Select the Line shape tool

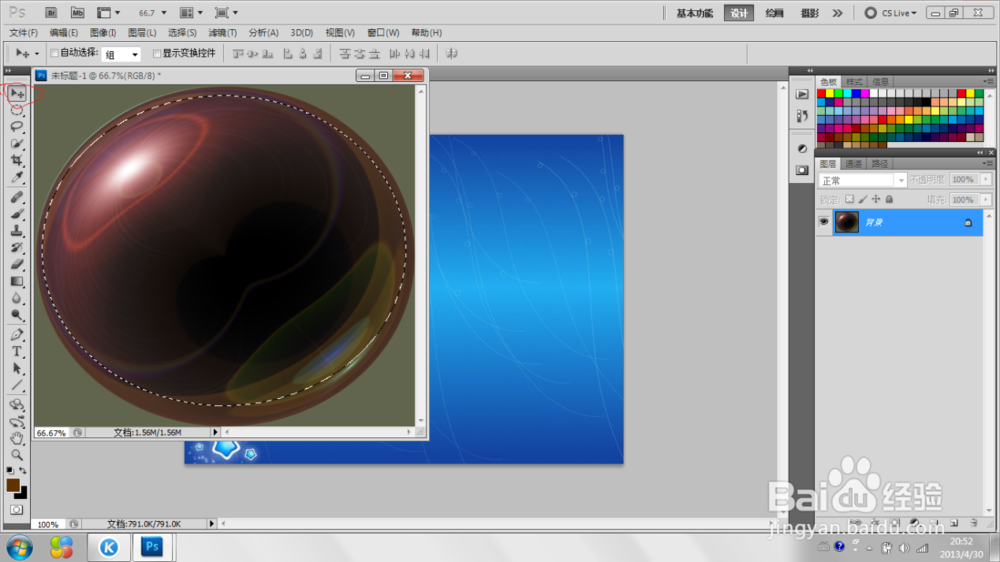click(17, 385)
